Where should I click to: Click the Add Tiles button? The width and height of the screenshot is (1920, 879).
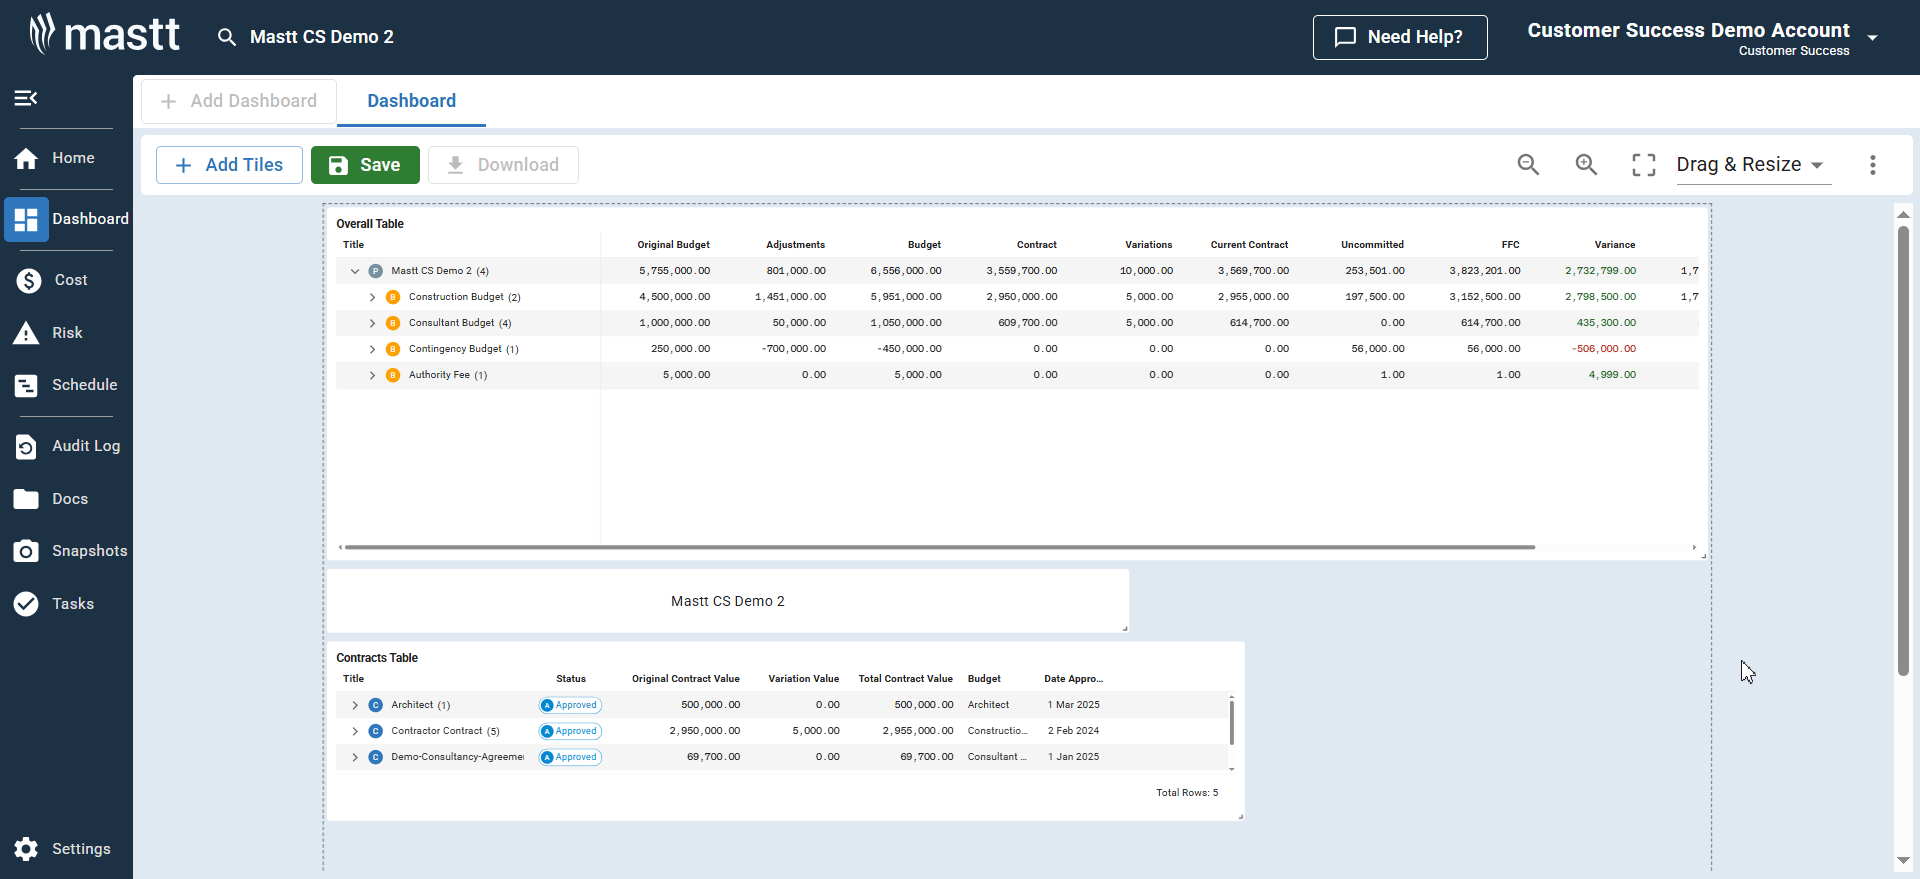229,165
